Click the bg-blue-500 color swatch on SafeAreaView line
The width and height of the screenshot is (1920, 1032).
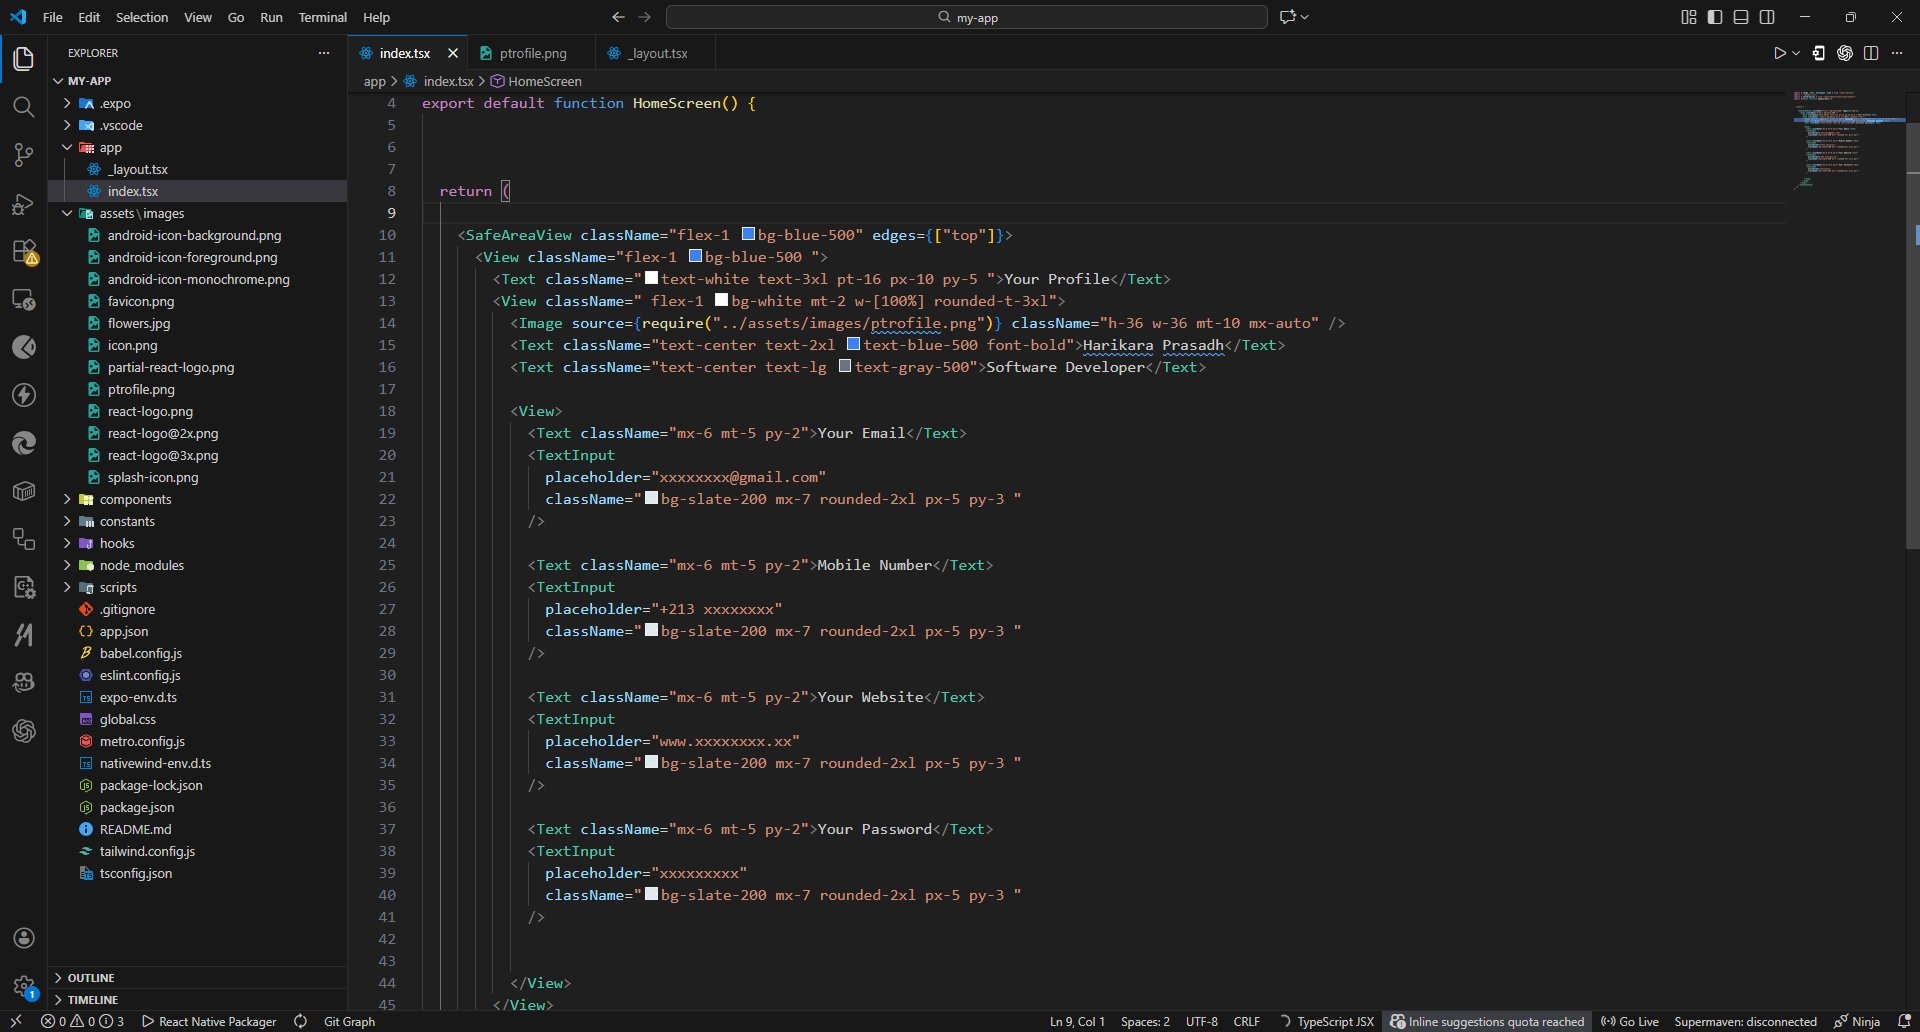click(748, 235)
